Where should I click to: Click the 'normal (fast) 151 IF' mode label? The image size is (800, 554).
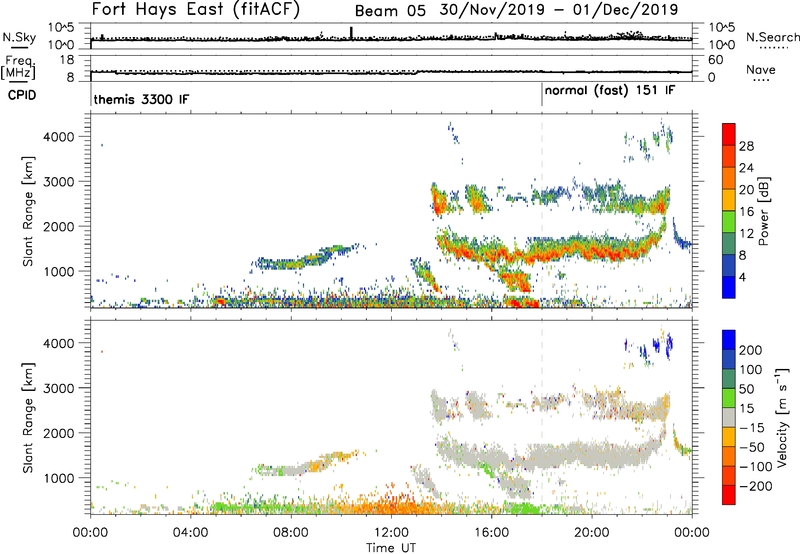(610, 91)
